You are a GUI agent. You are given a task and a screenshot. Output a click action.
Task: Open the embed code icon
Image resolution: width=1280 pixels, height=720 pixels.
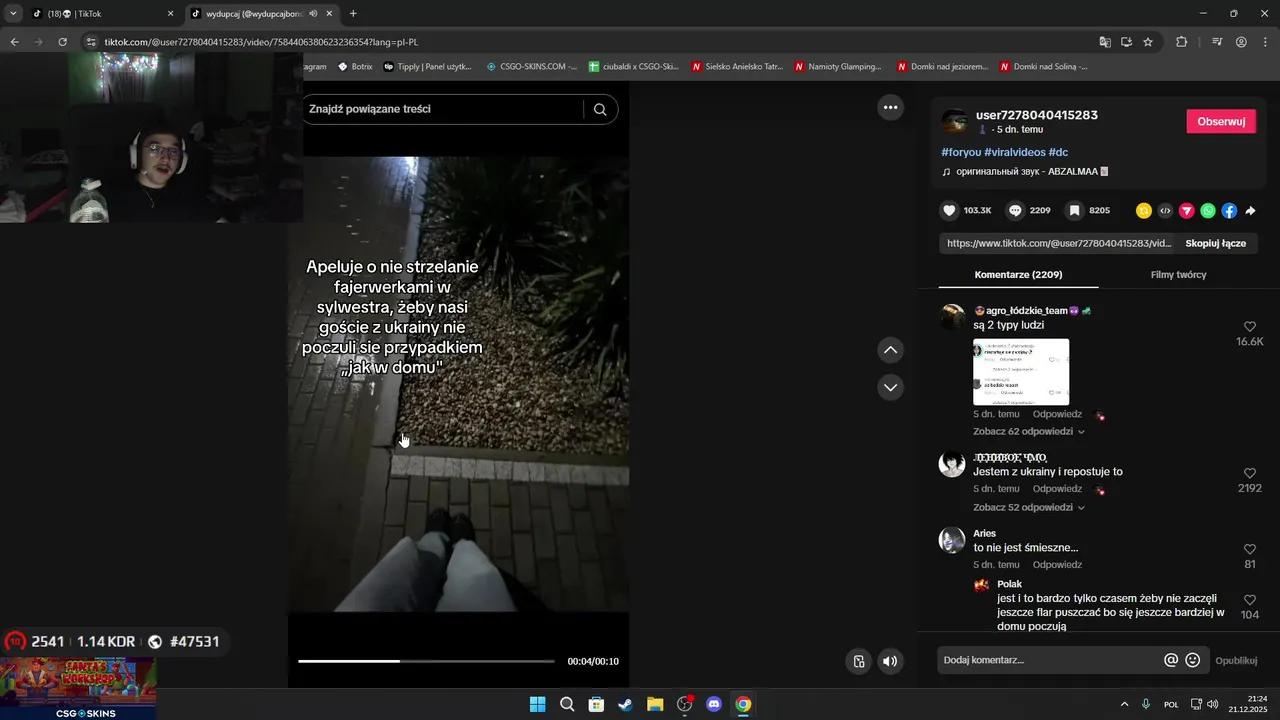click(1165, 211)
